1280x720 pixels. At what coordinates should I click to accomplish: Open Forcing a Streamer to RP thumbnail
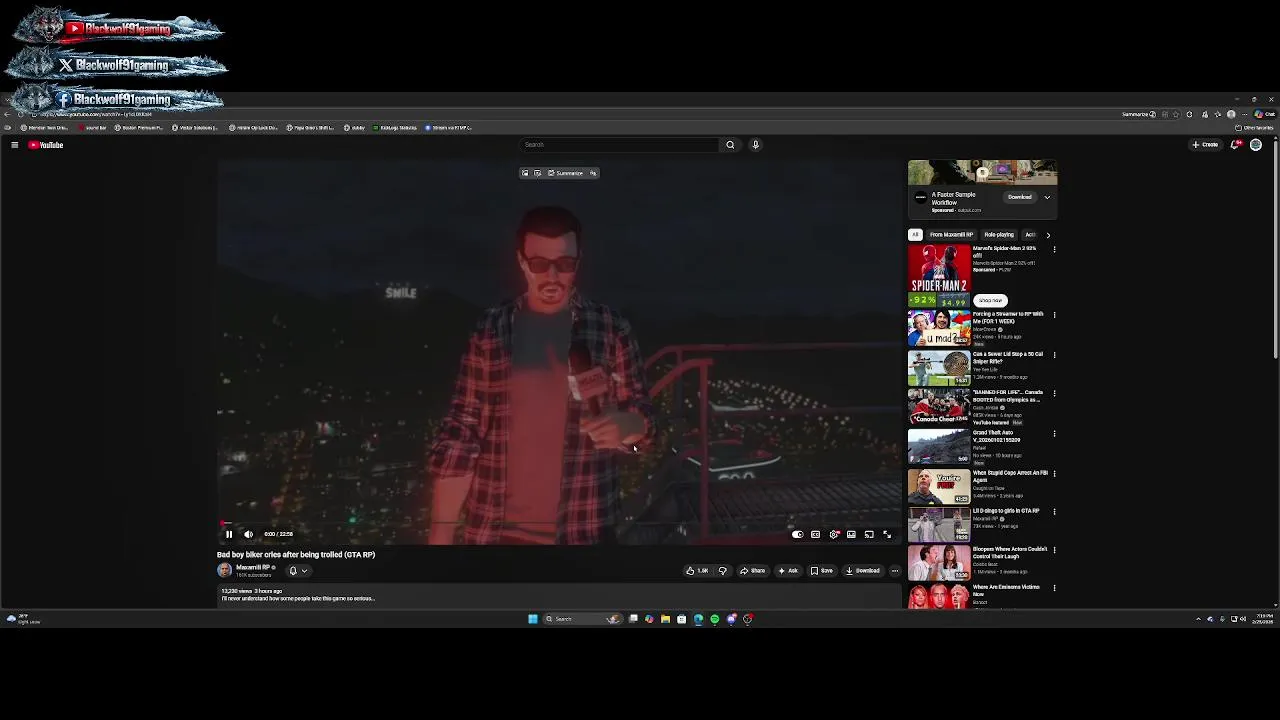939,329
